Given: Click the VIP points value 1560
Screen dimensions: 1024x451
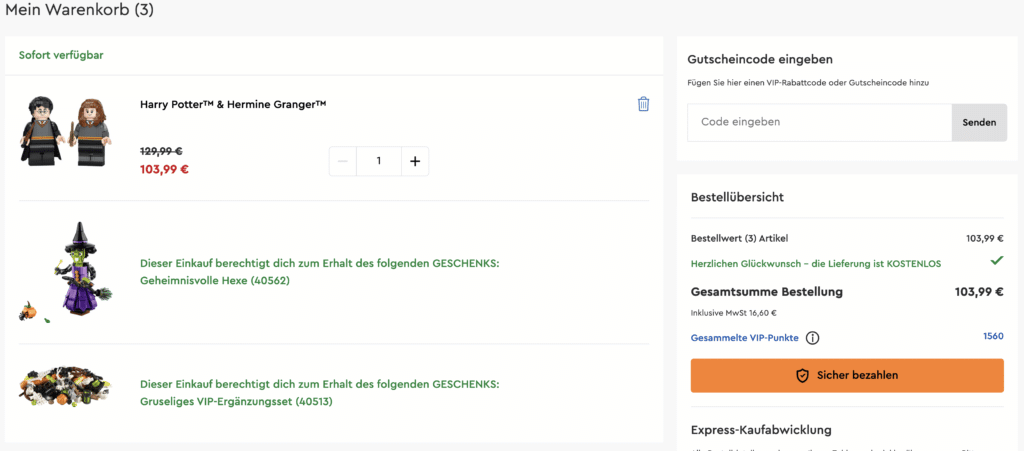Looking at the screenshot, I should [x=993, y=336].
